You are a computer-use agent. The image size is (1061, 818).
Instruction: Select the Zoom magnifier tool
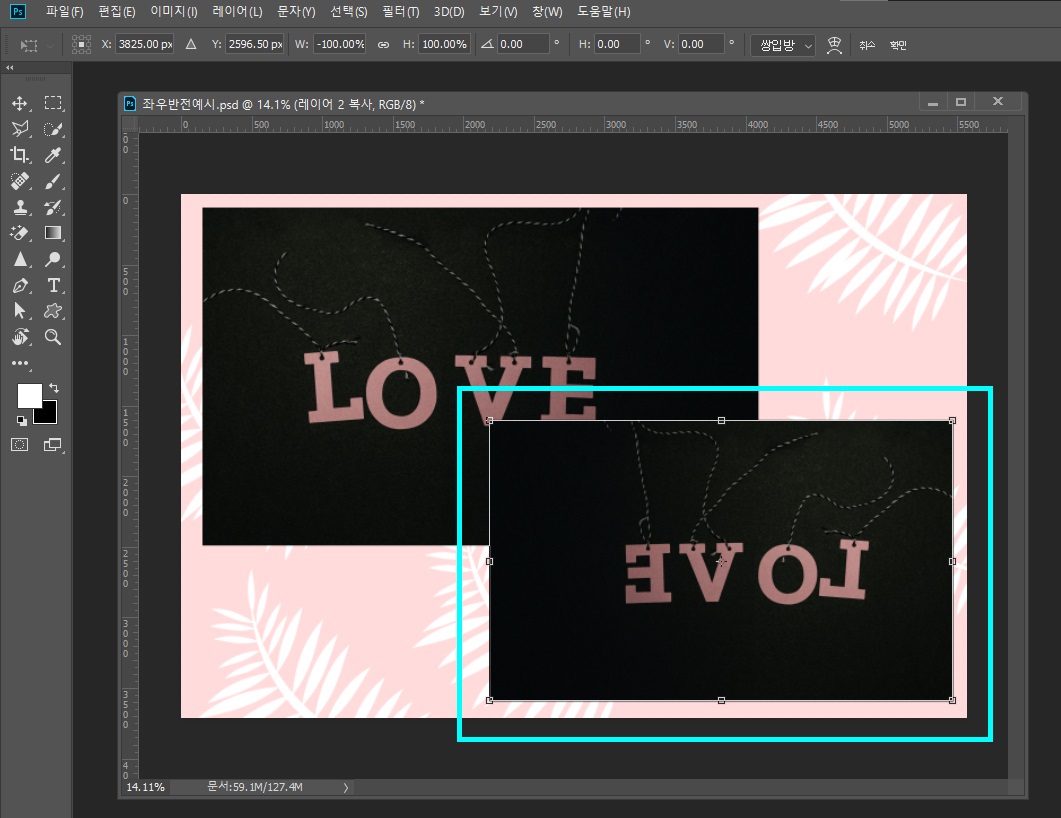(53, 337)
